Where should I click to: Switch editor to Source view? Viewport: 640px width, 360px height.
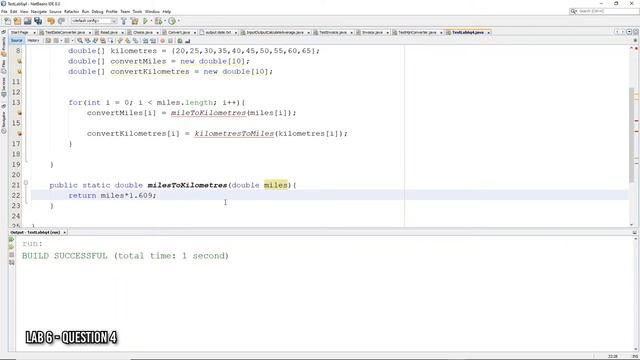[17, 40]
